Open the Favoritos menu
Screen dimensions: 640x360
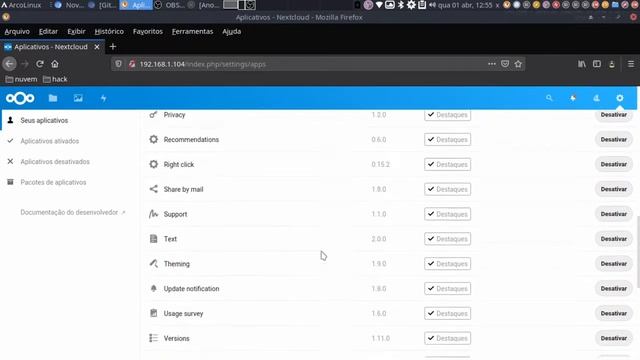coord(148,31)
